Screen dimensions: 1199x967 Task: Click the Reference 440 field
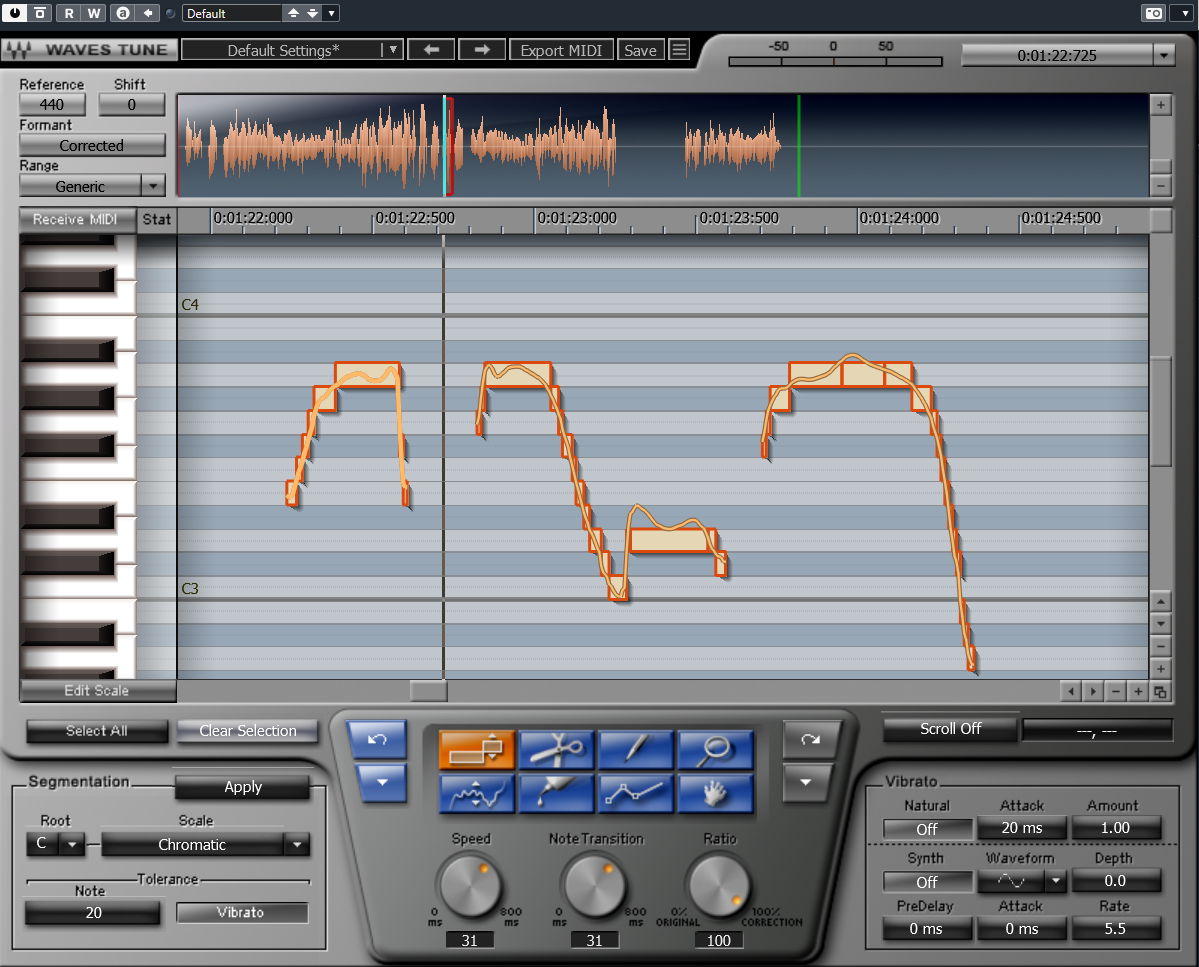click(52, 105)
